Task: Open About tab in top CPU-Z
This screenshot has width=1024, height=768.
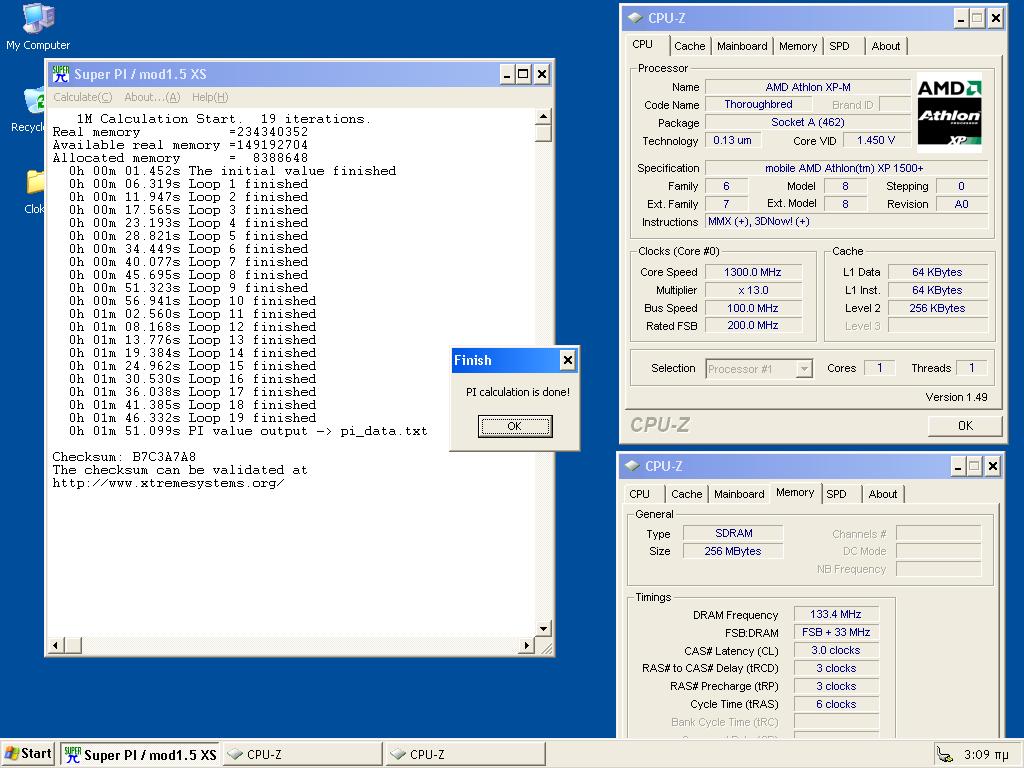Action: [x=886, y=46]
